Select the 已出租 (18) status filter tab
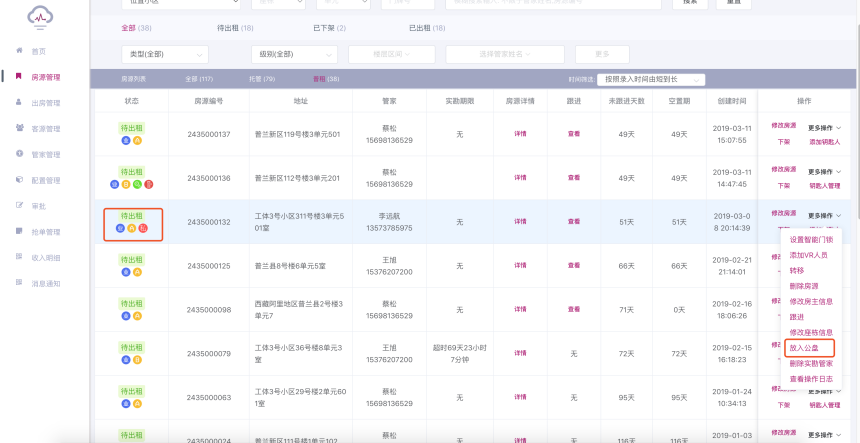The height and width of the screenshot is (443, 860). pos(427,28)
